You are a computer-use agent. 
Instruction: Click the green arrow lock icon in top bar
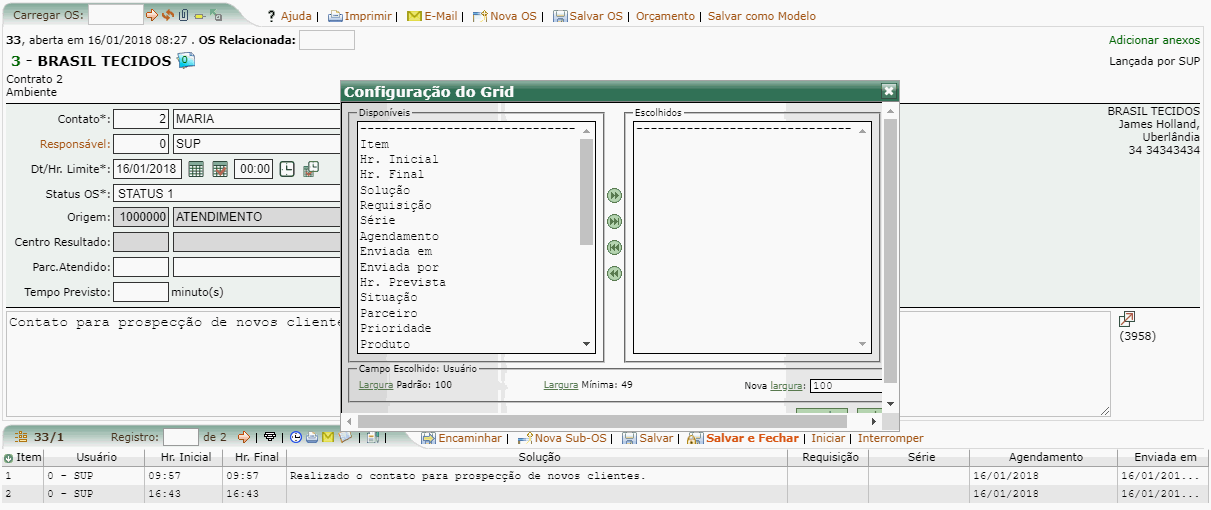[x=216, y=16]
